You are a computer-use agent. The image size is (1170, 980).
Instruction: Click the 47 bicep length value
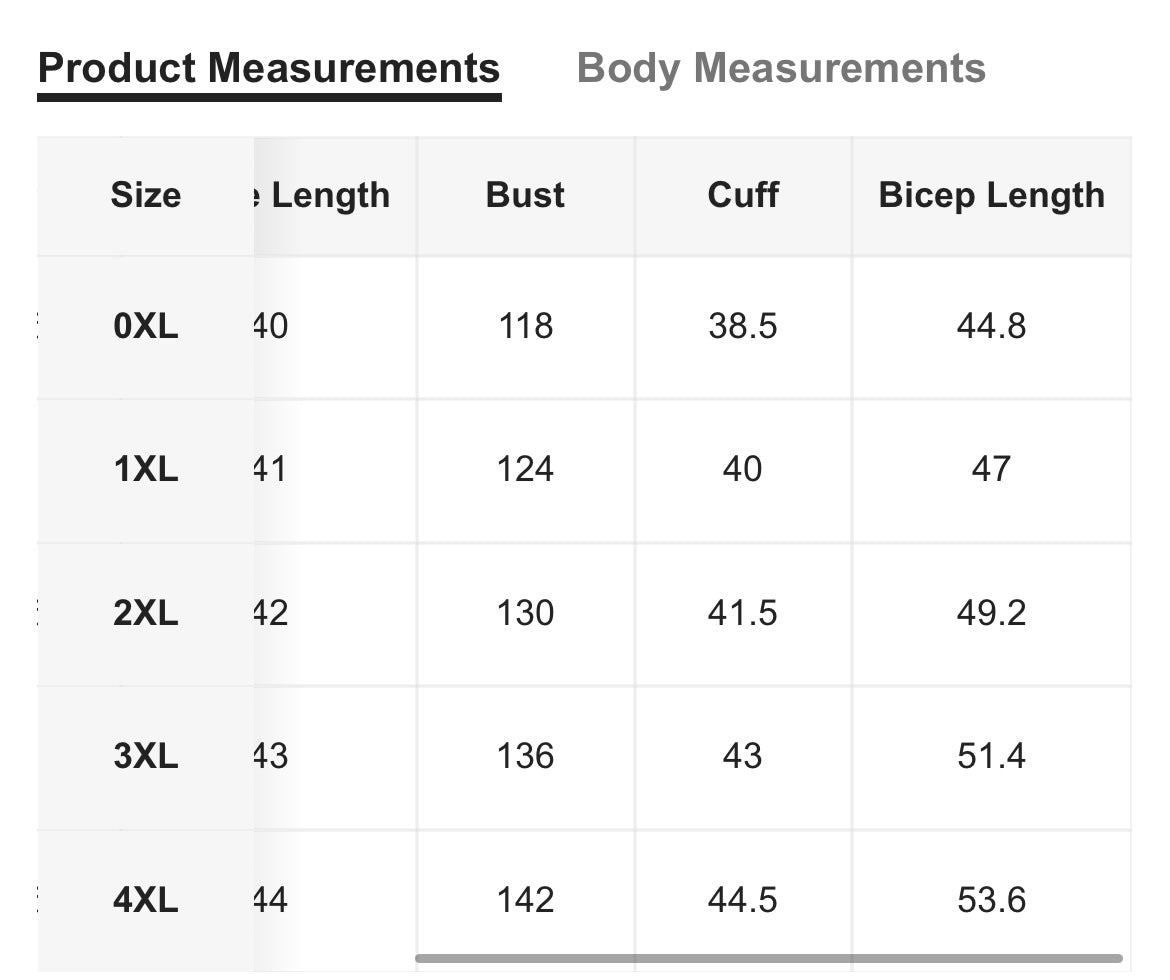pyautogui.click(x=992, y=470)
